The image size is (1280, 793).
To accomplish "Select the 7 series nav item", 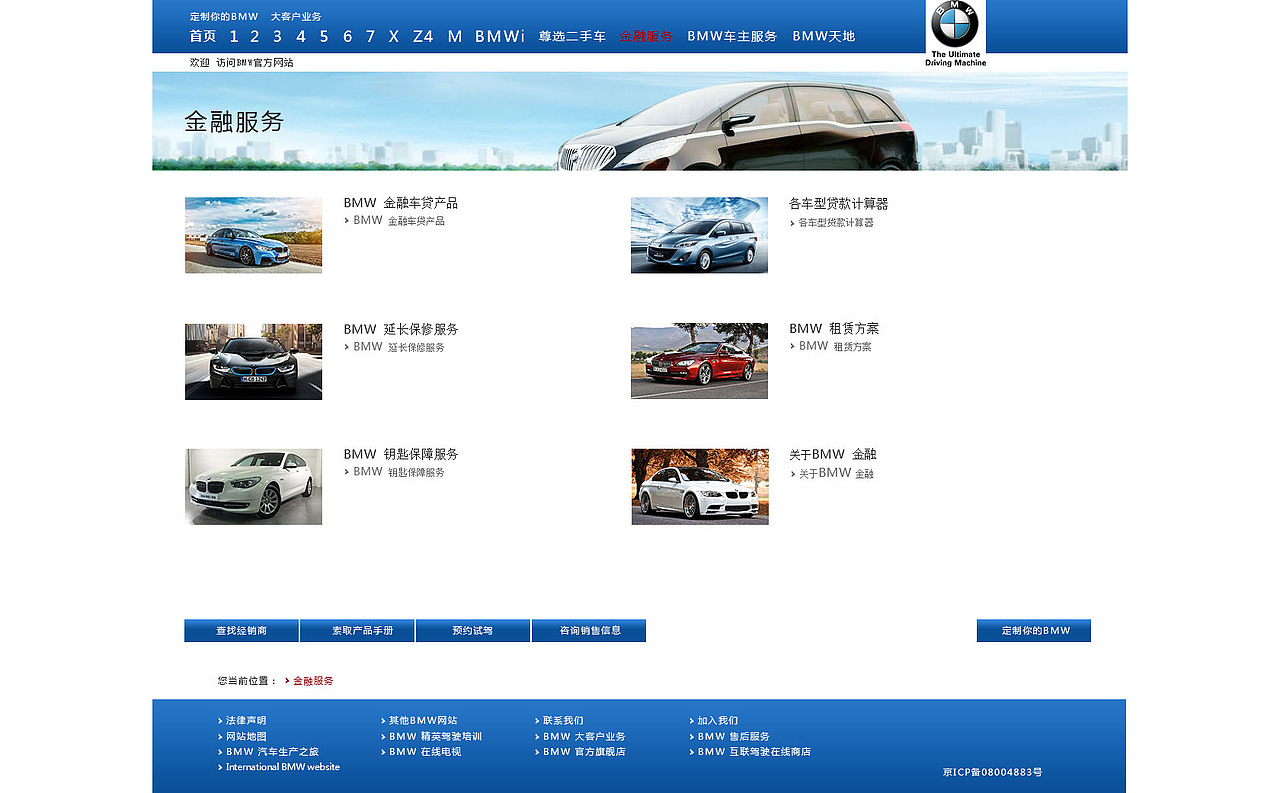I will [370, 36].
